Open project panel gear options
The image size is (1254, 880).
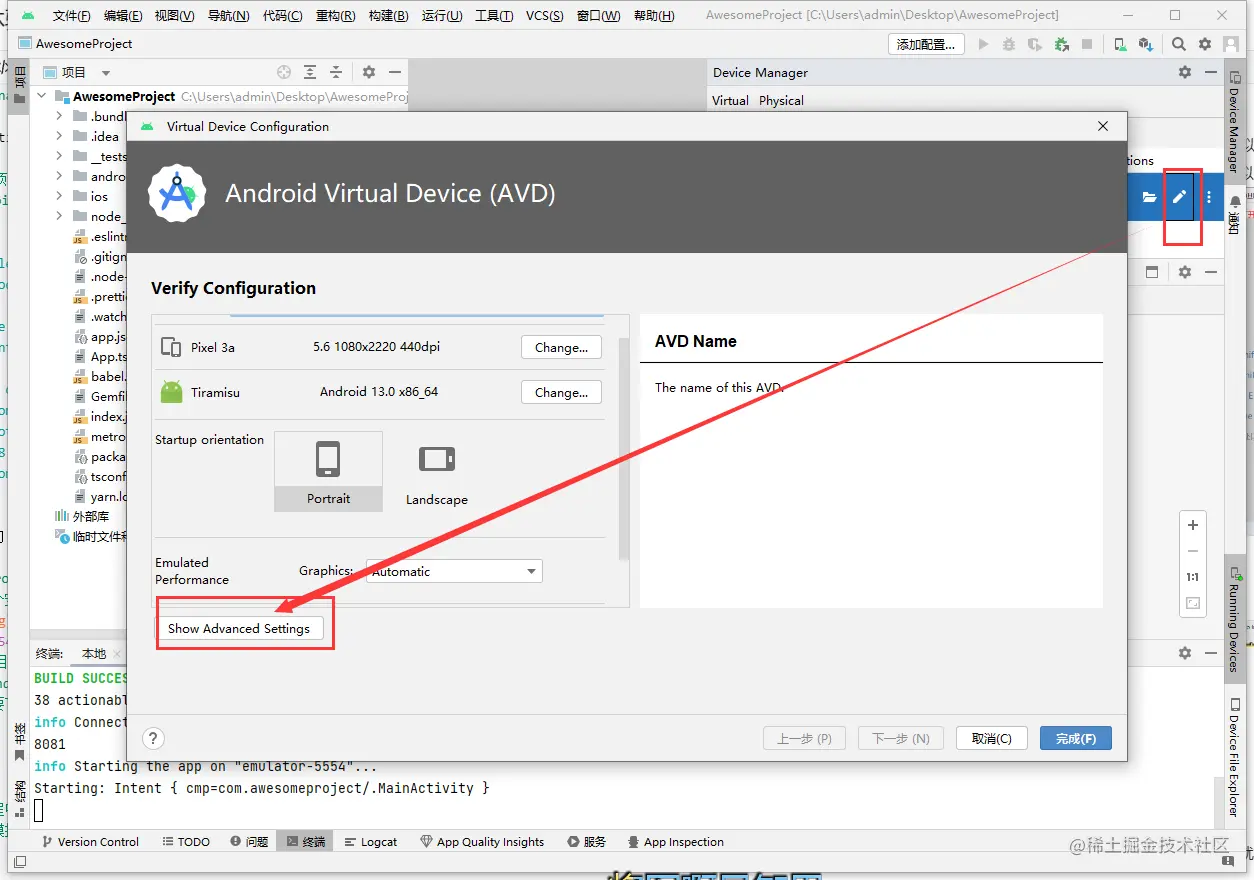369,72
